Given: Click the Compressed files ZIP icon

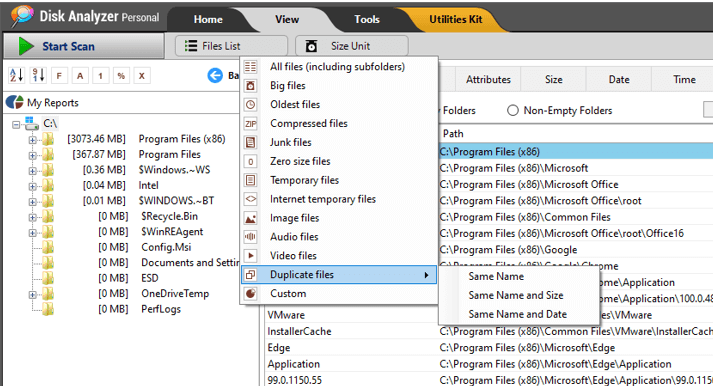Looking at the screenshot, I should 251,124.
